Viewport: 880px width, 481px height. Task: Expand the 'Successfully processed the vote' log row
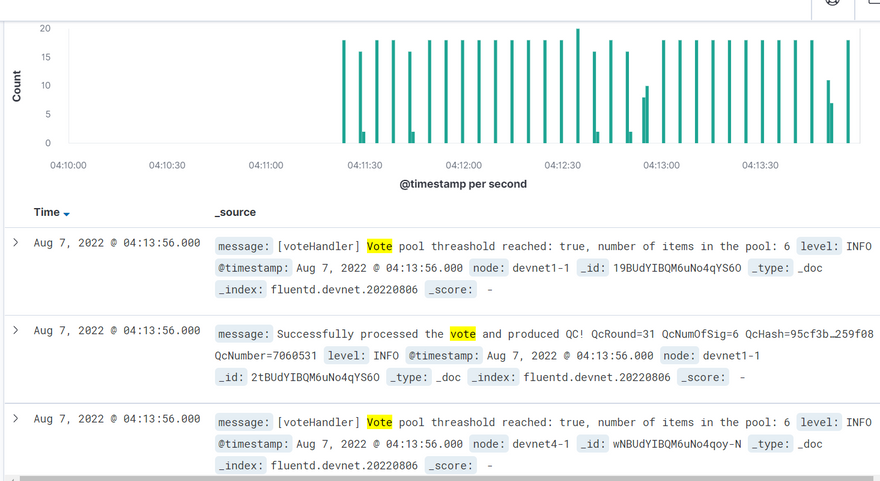[15, 331]
